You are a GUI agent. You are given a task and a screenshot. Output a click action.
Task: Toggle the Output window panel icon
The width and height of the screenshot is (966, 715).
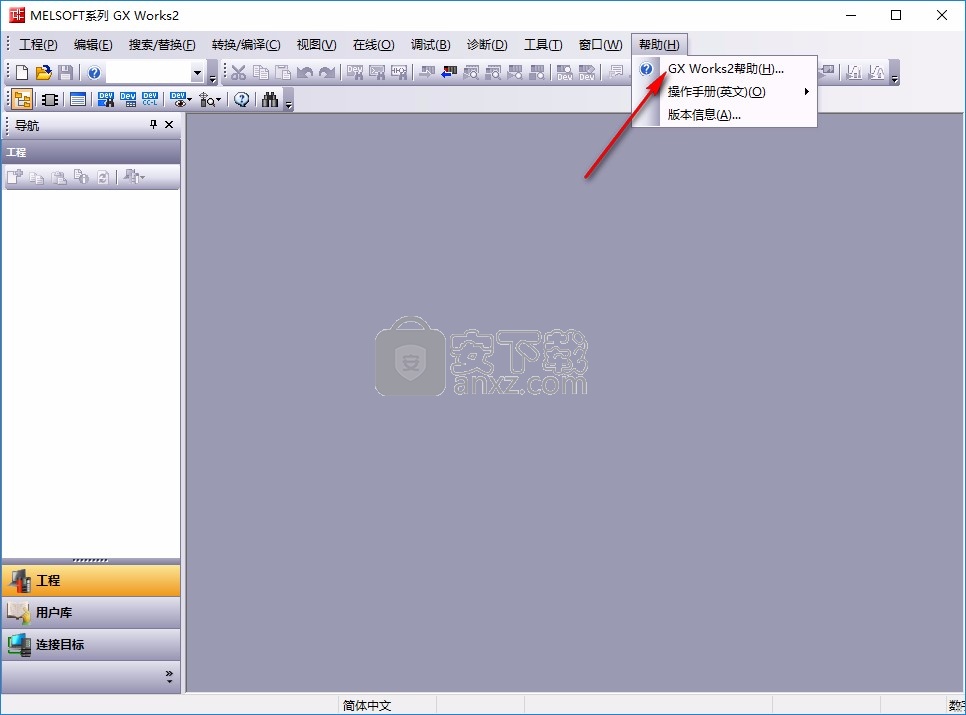click(x=78, y=100)
